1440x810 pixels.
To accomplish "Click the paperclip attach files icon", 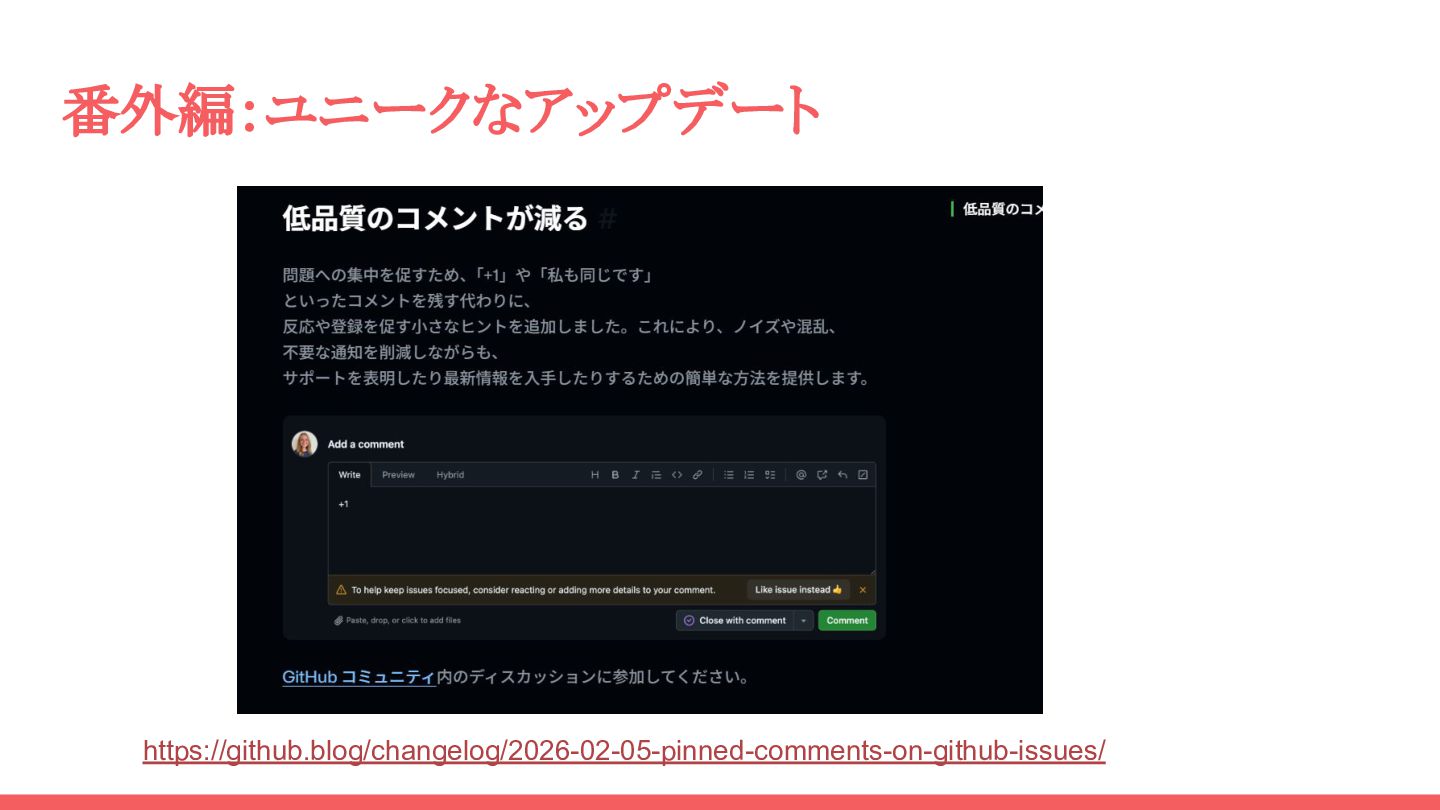I will [x=339, y=620].
